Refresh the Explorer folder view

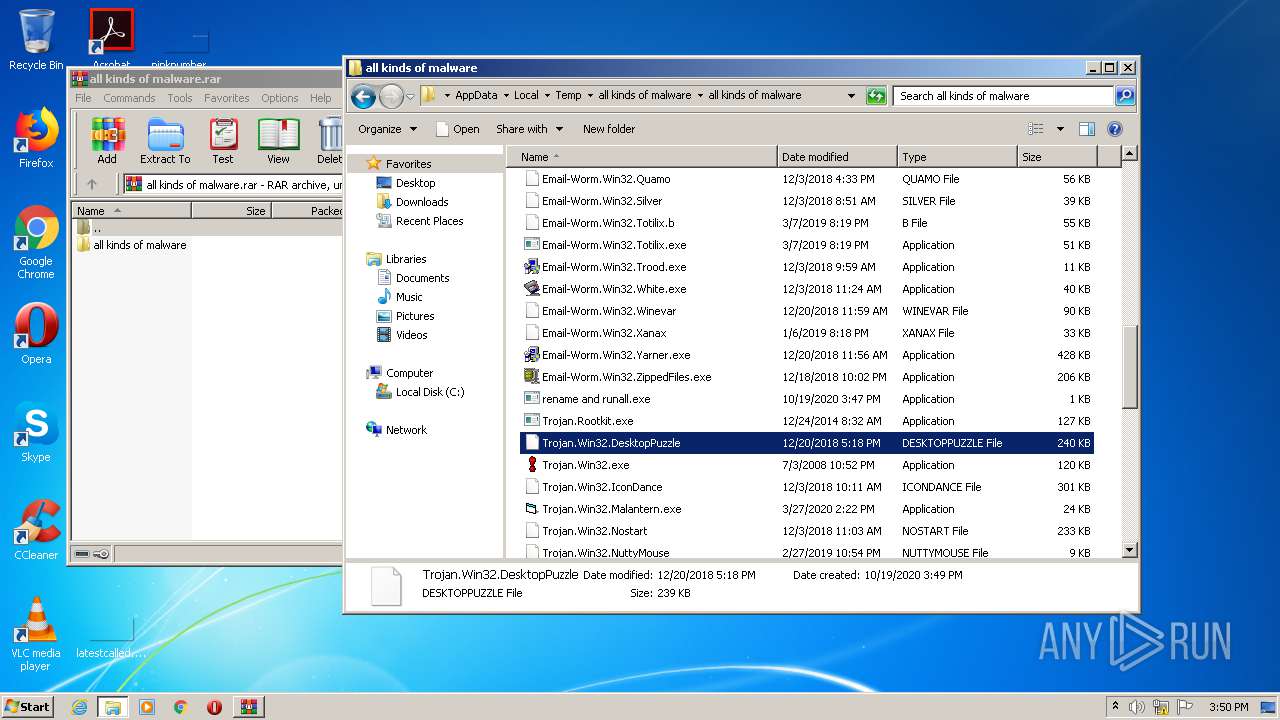[876, 96]
